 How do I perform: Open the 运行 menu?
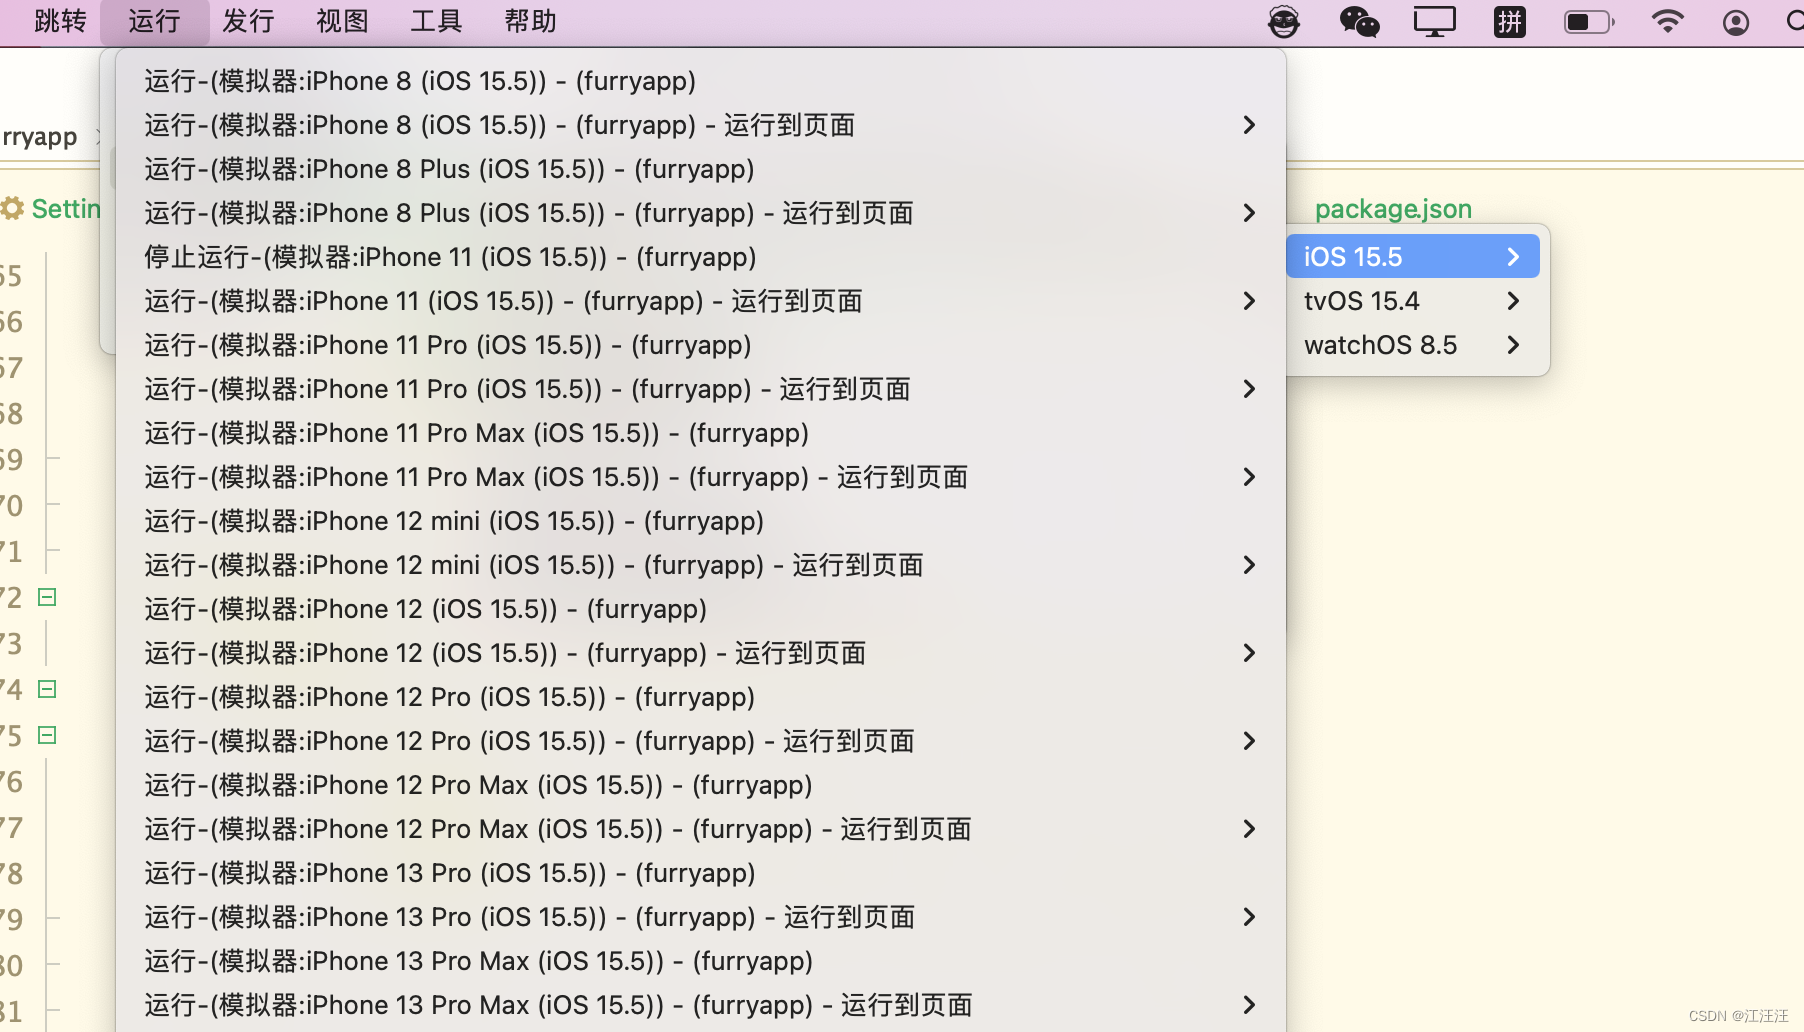[154, 21]
